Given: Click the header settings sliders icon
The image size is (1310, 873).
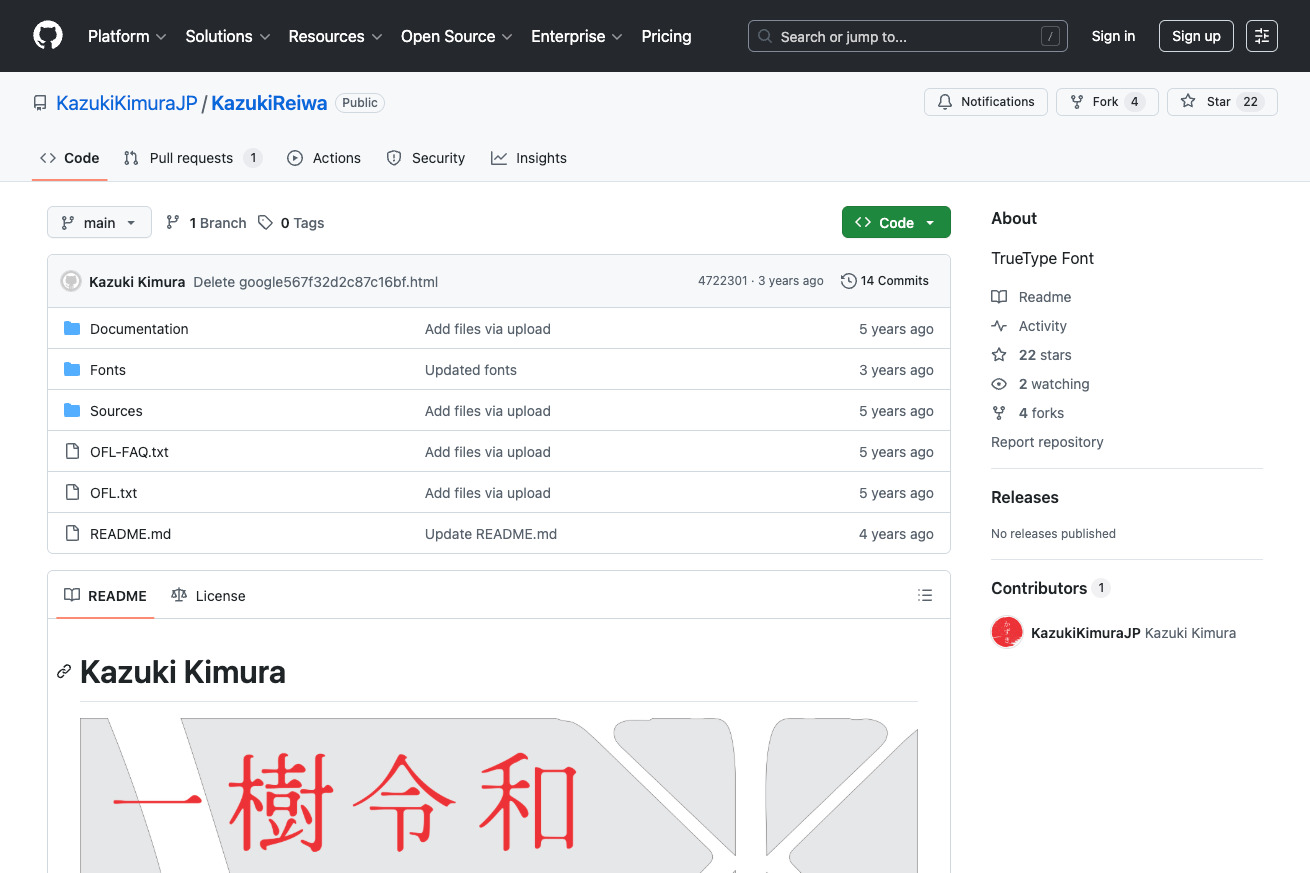Looking at the screenshot, I should tap(1262, 36).
